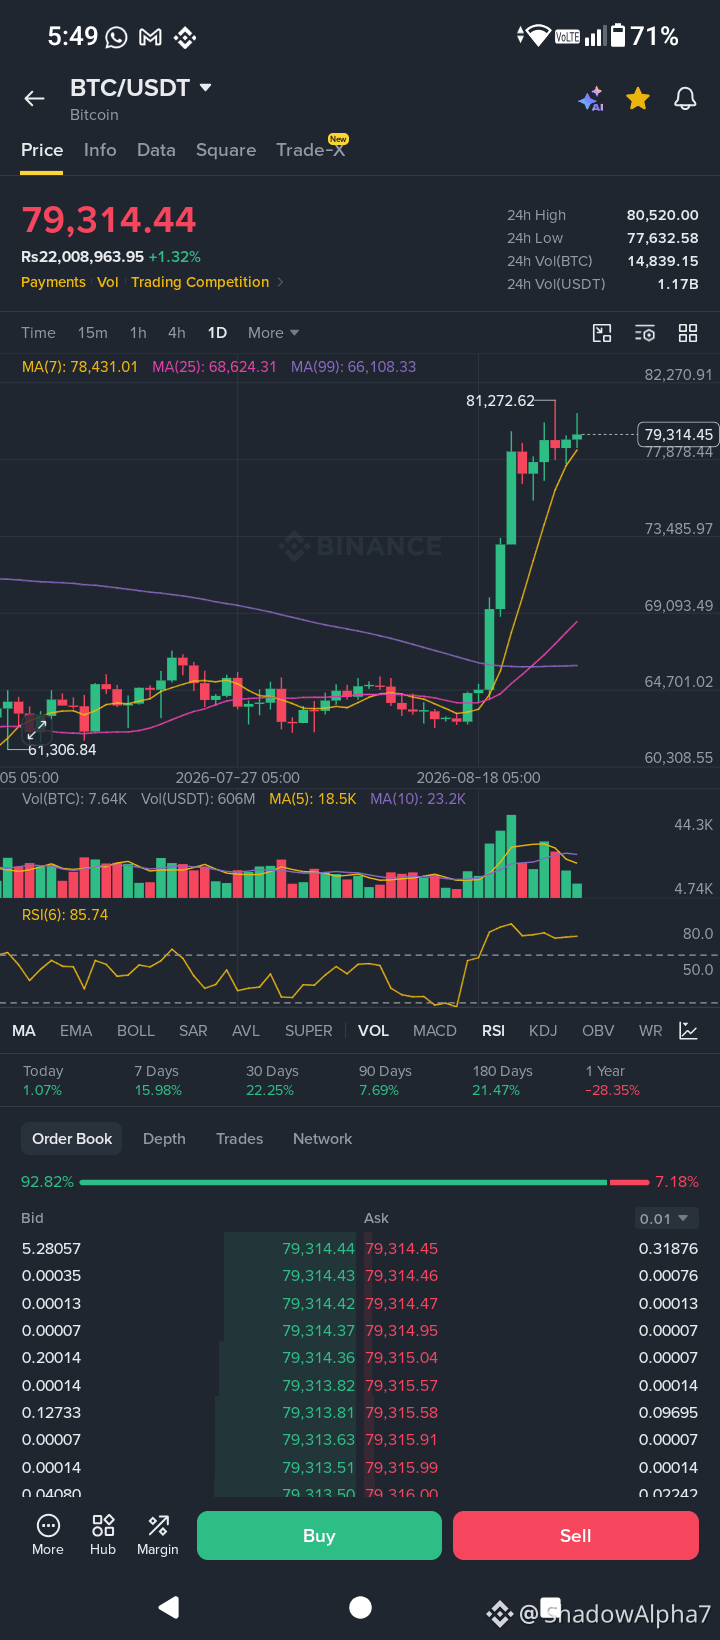This screenshot has height=1640, width=720.
Task: Select the 1h chart interval
Action: coord(138,333)
